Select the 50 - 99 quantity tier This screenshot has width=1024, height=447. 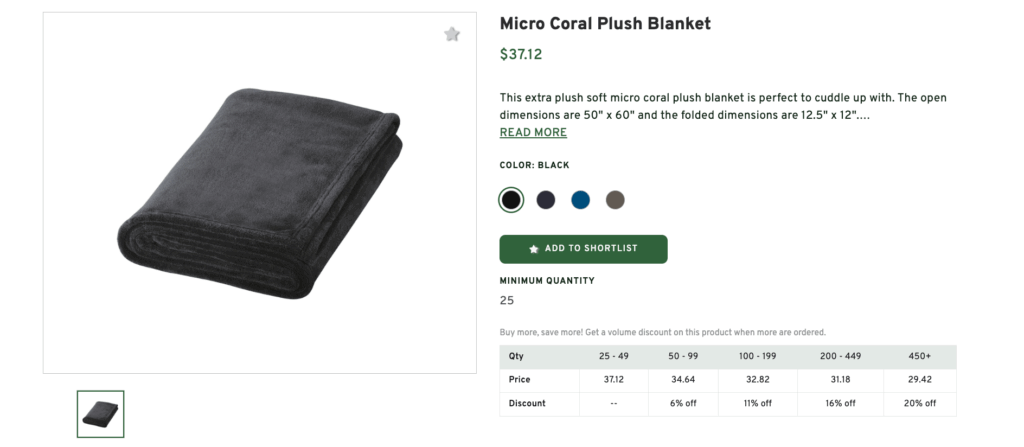point(683,356)
